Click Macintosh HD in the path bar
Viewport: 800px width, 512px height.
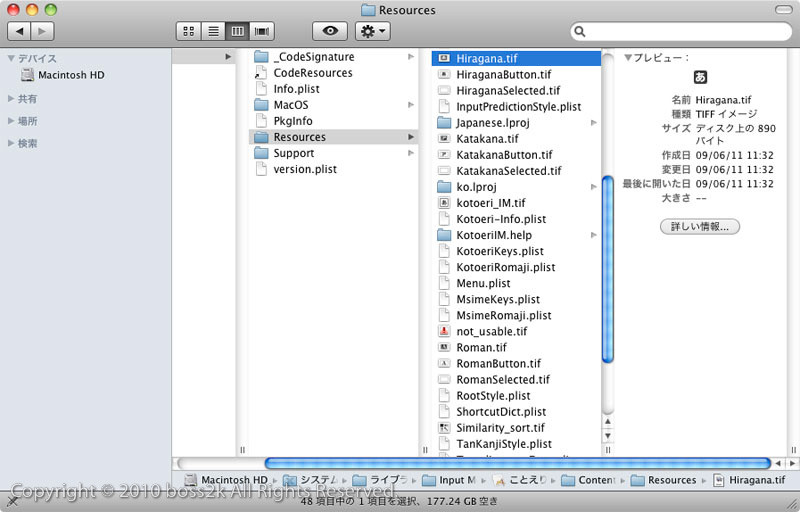pyautogui.click(x=226, y=480)
